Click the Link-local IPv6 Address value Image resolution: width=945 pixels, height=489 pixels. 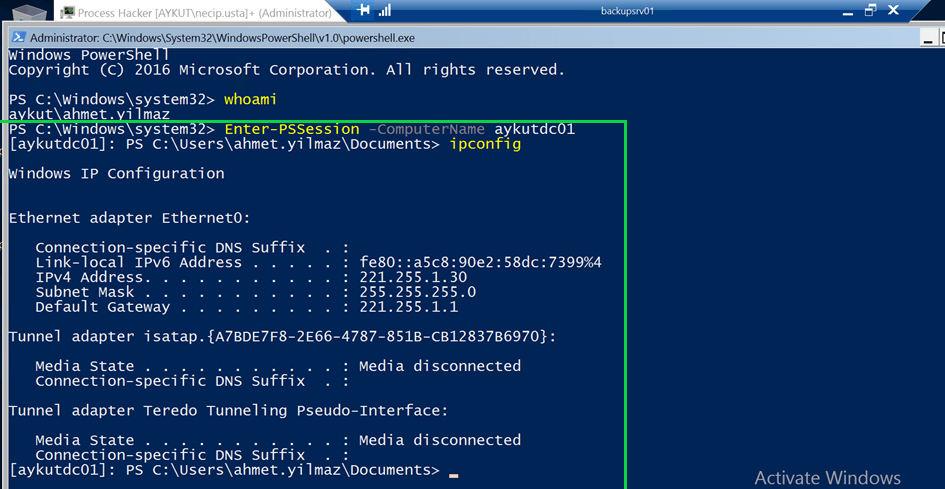480,262
